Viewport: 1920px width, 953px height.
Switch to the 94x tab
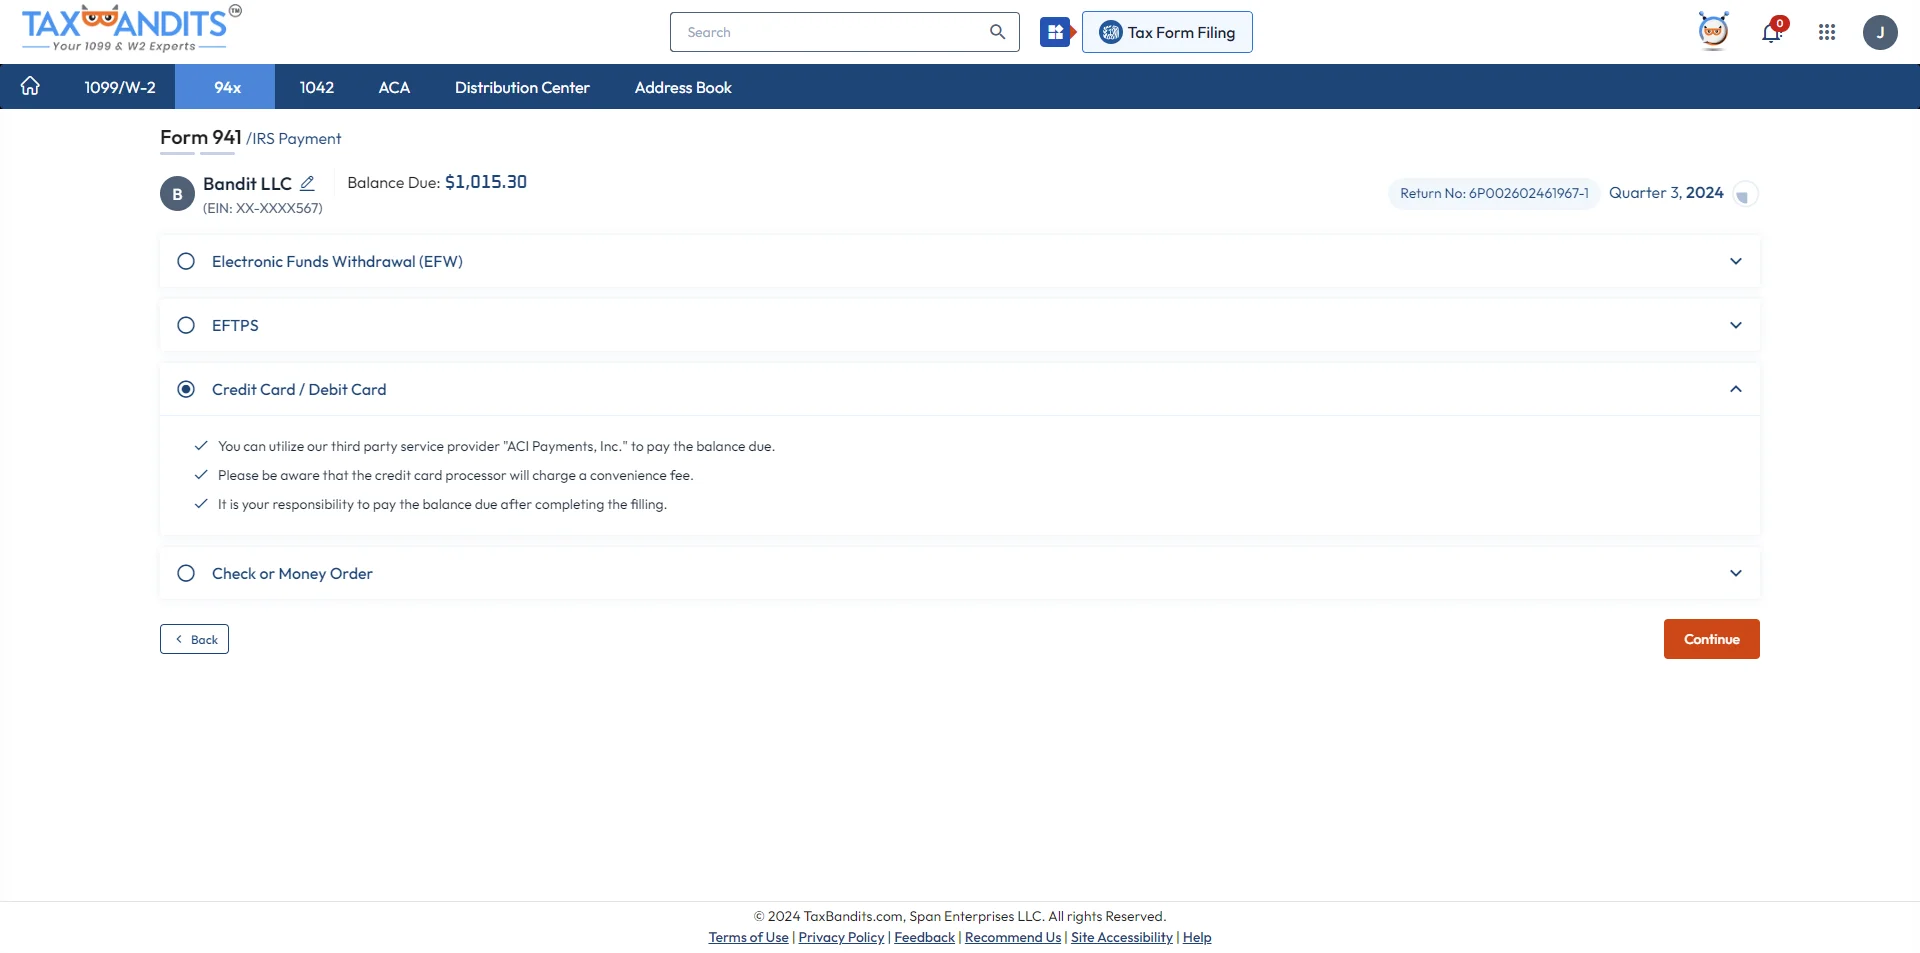pyautogui.click(x=227, y=87)
